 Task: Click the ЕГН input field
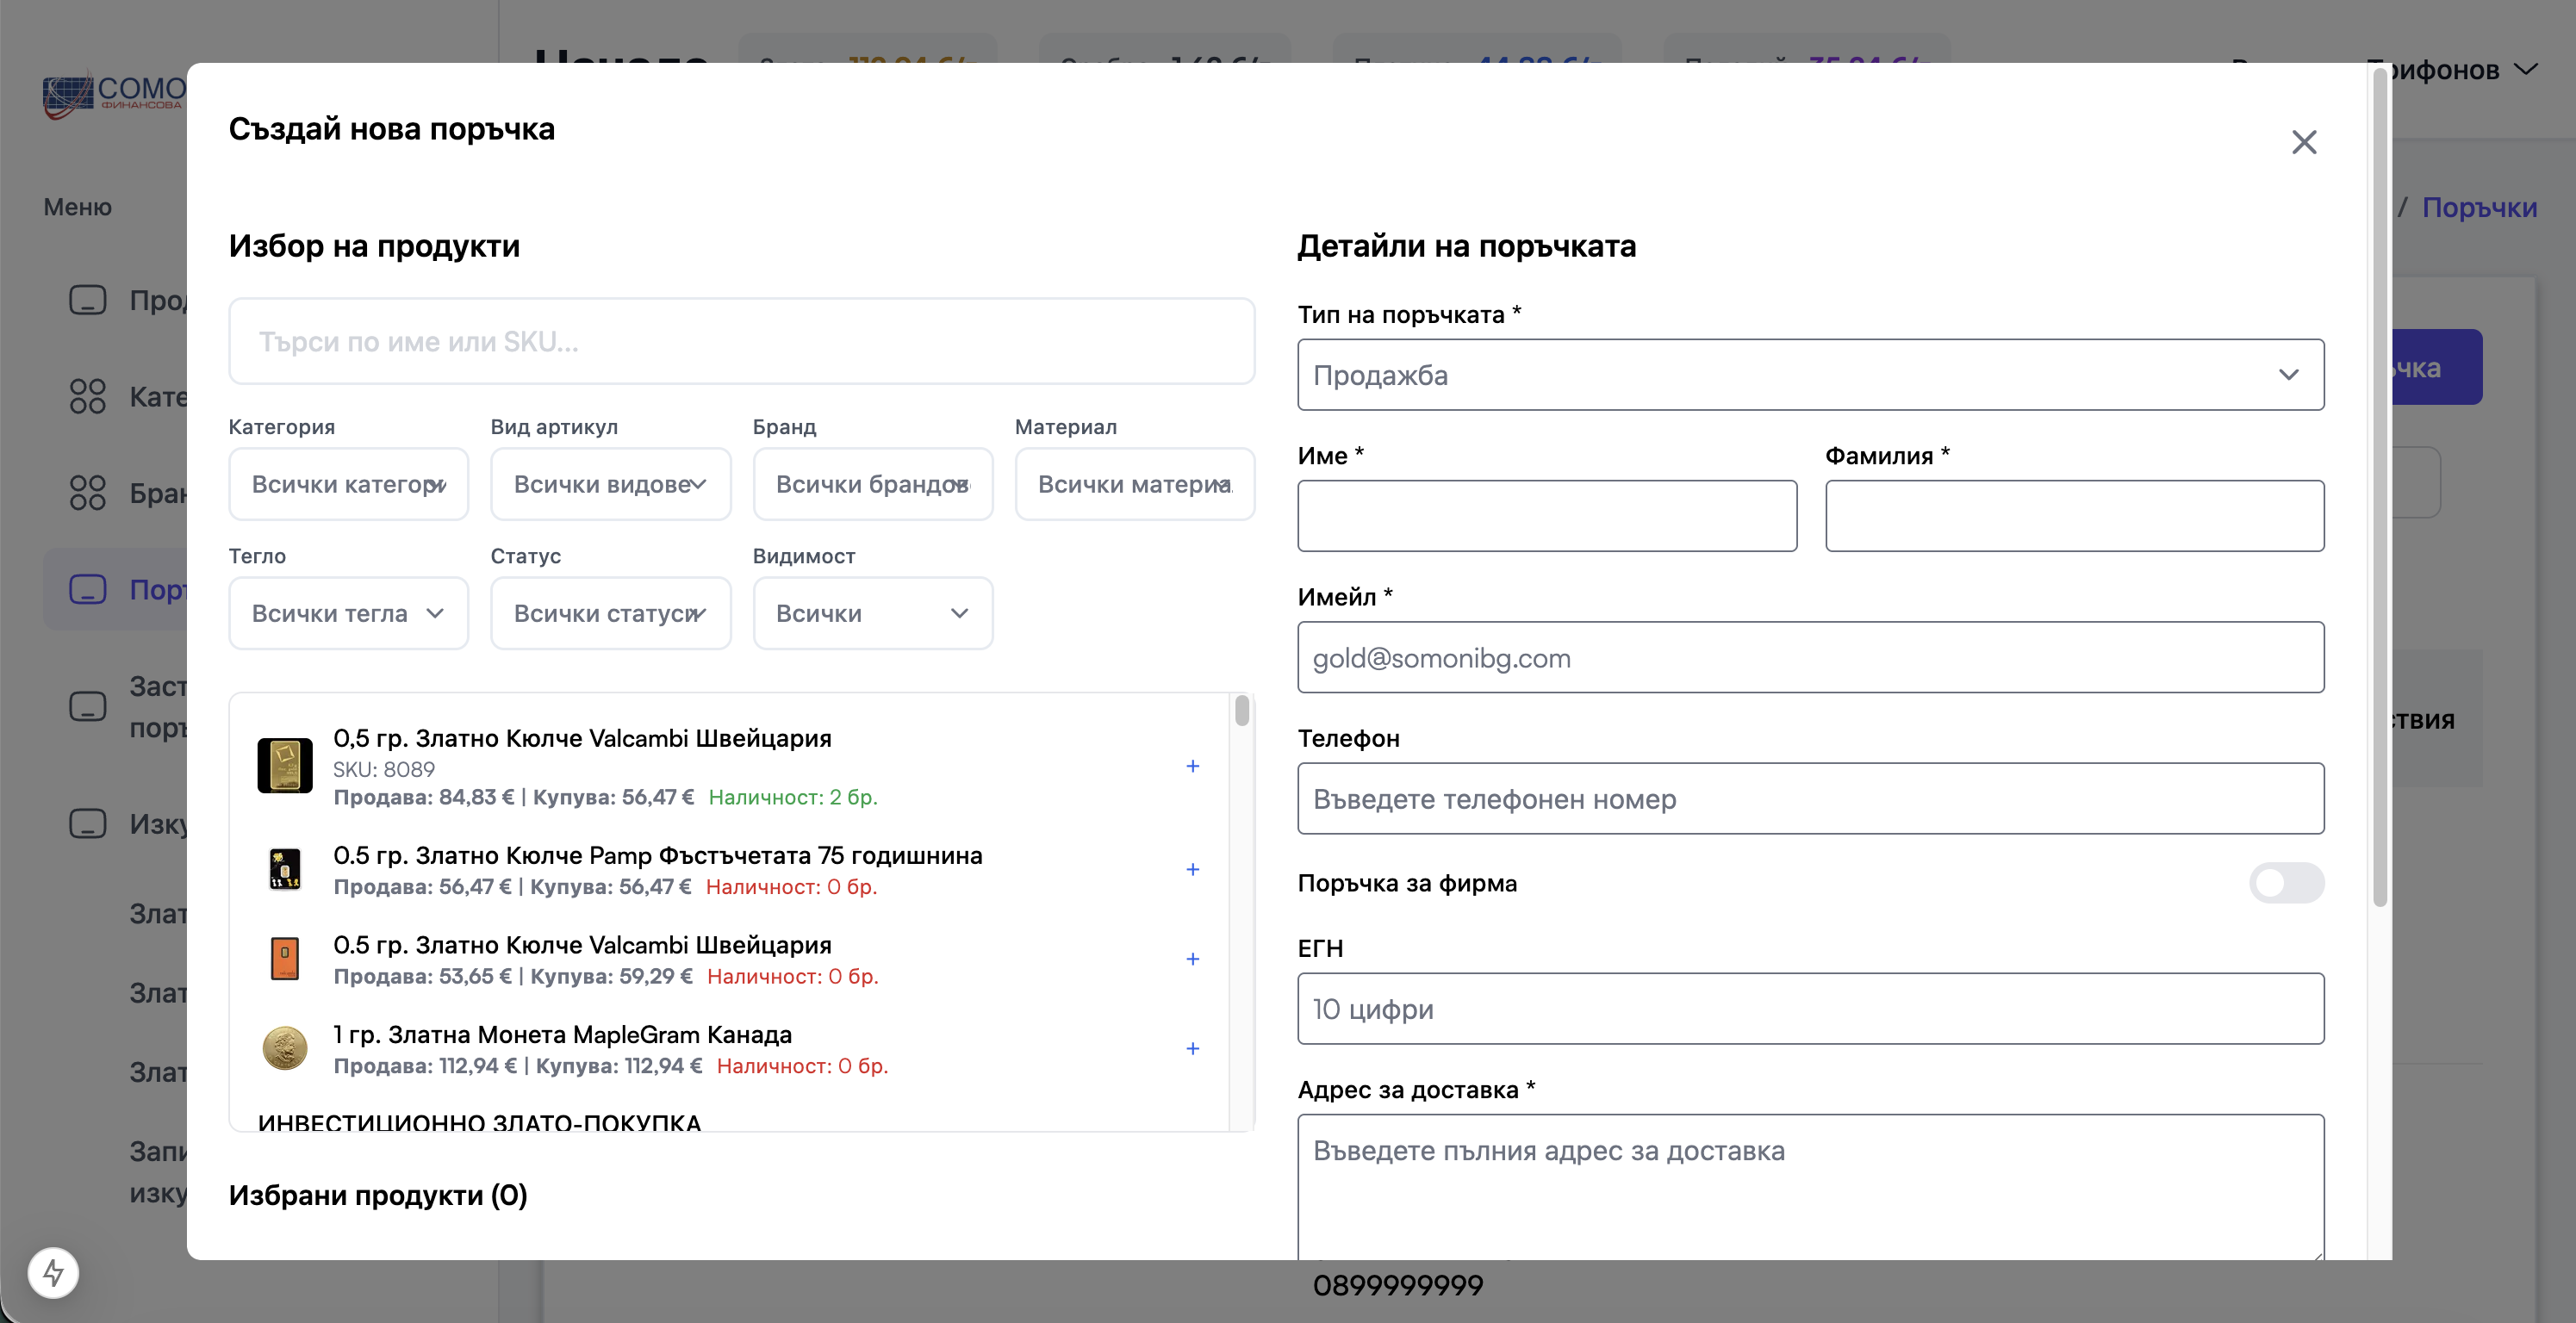click(1810, 1009)
